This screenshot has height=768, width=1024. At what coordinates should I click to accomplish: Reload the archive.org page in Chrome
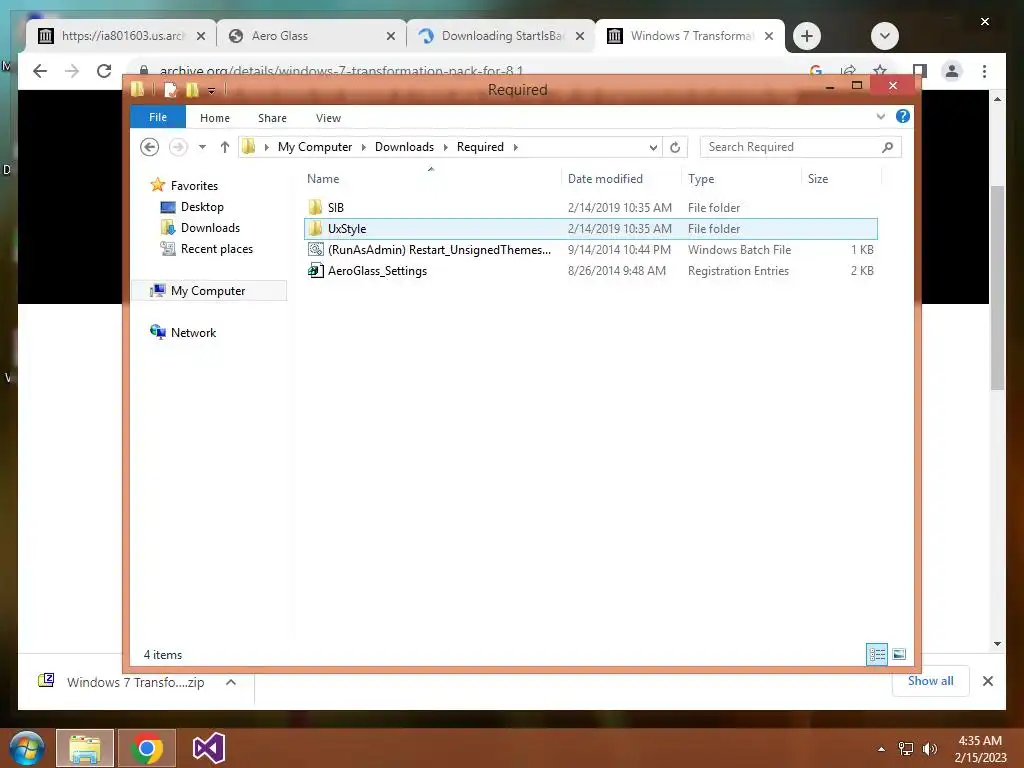[x=104, y=71]
